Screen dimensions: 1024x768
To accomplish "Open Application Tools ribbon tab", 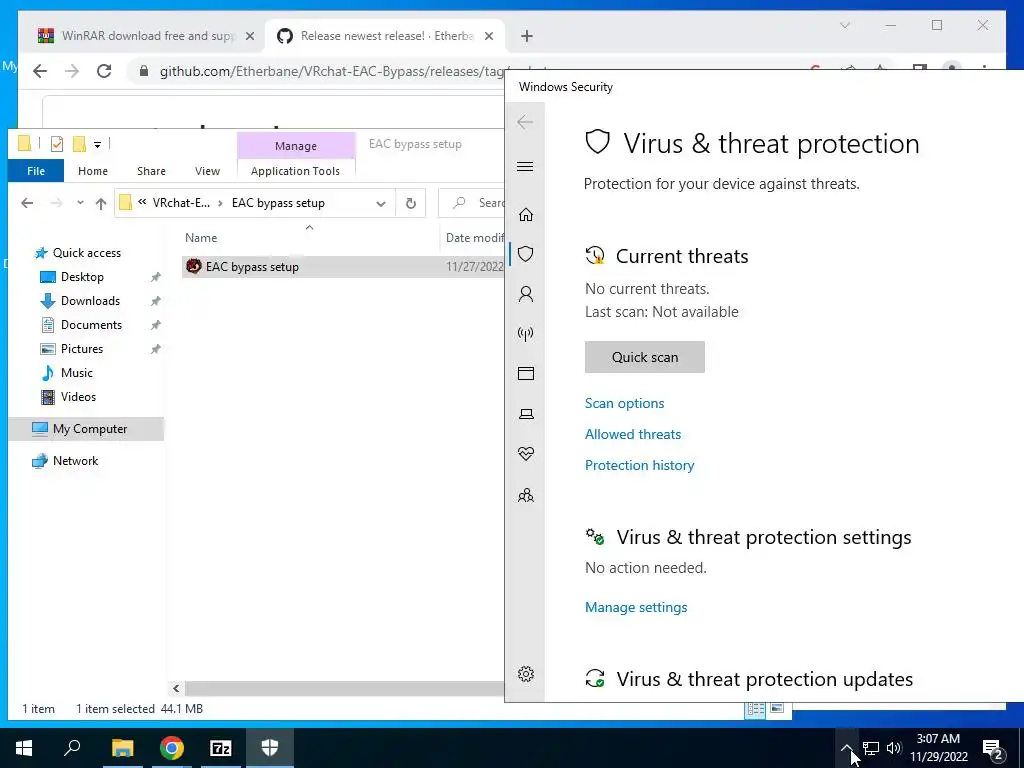I will 295,171.
